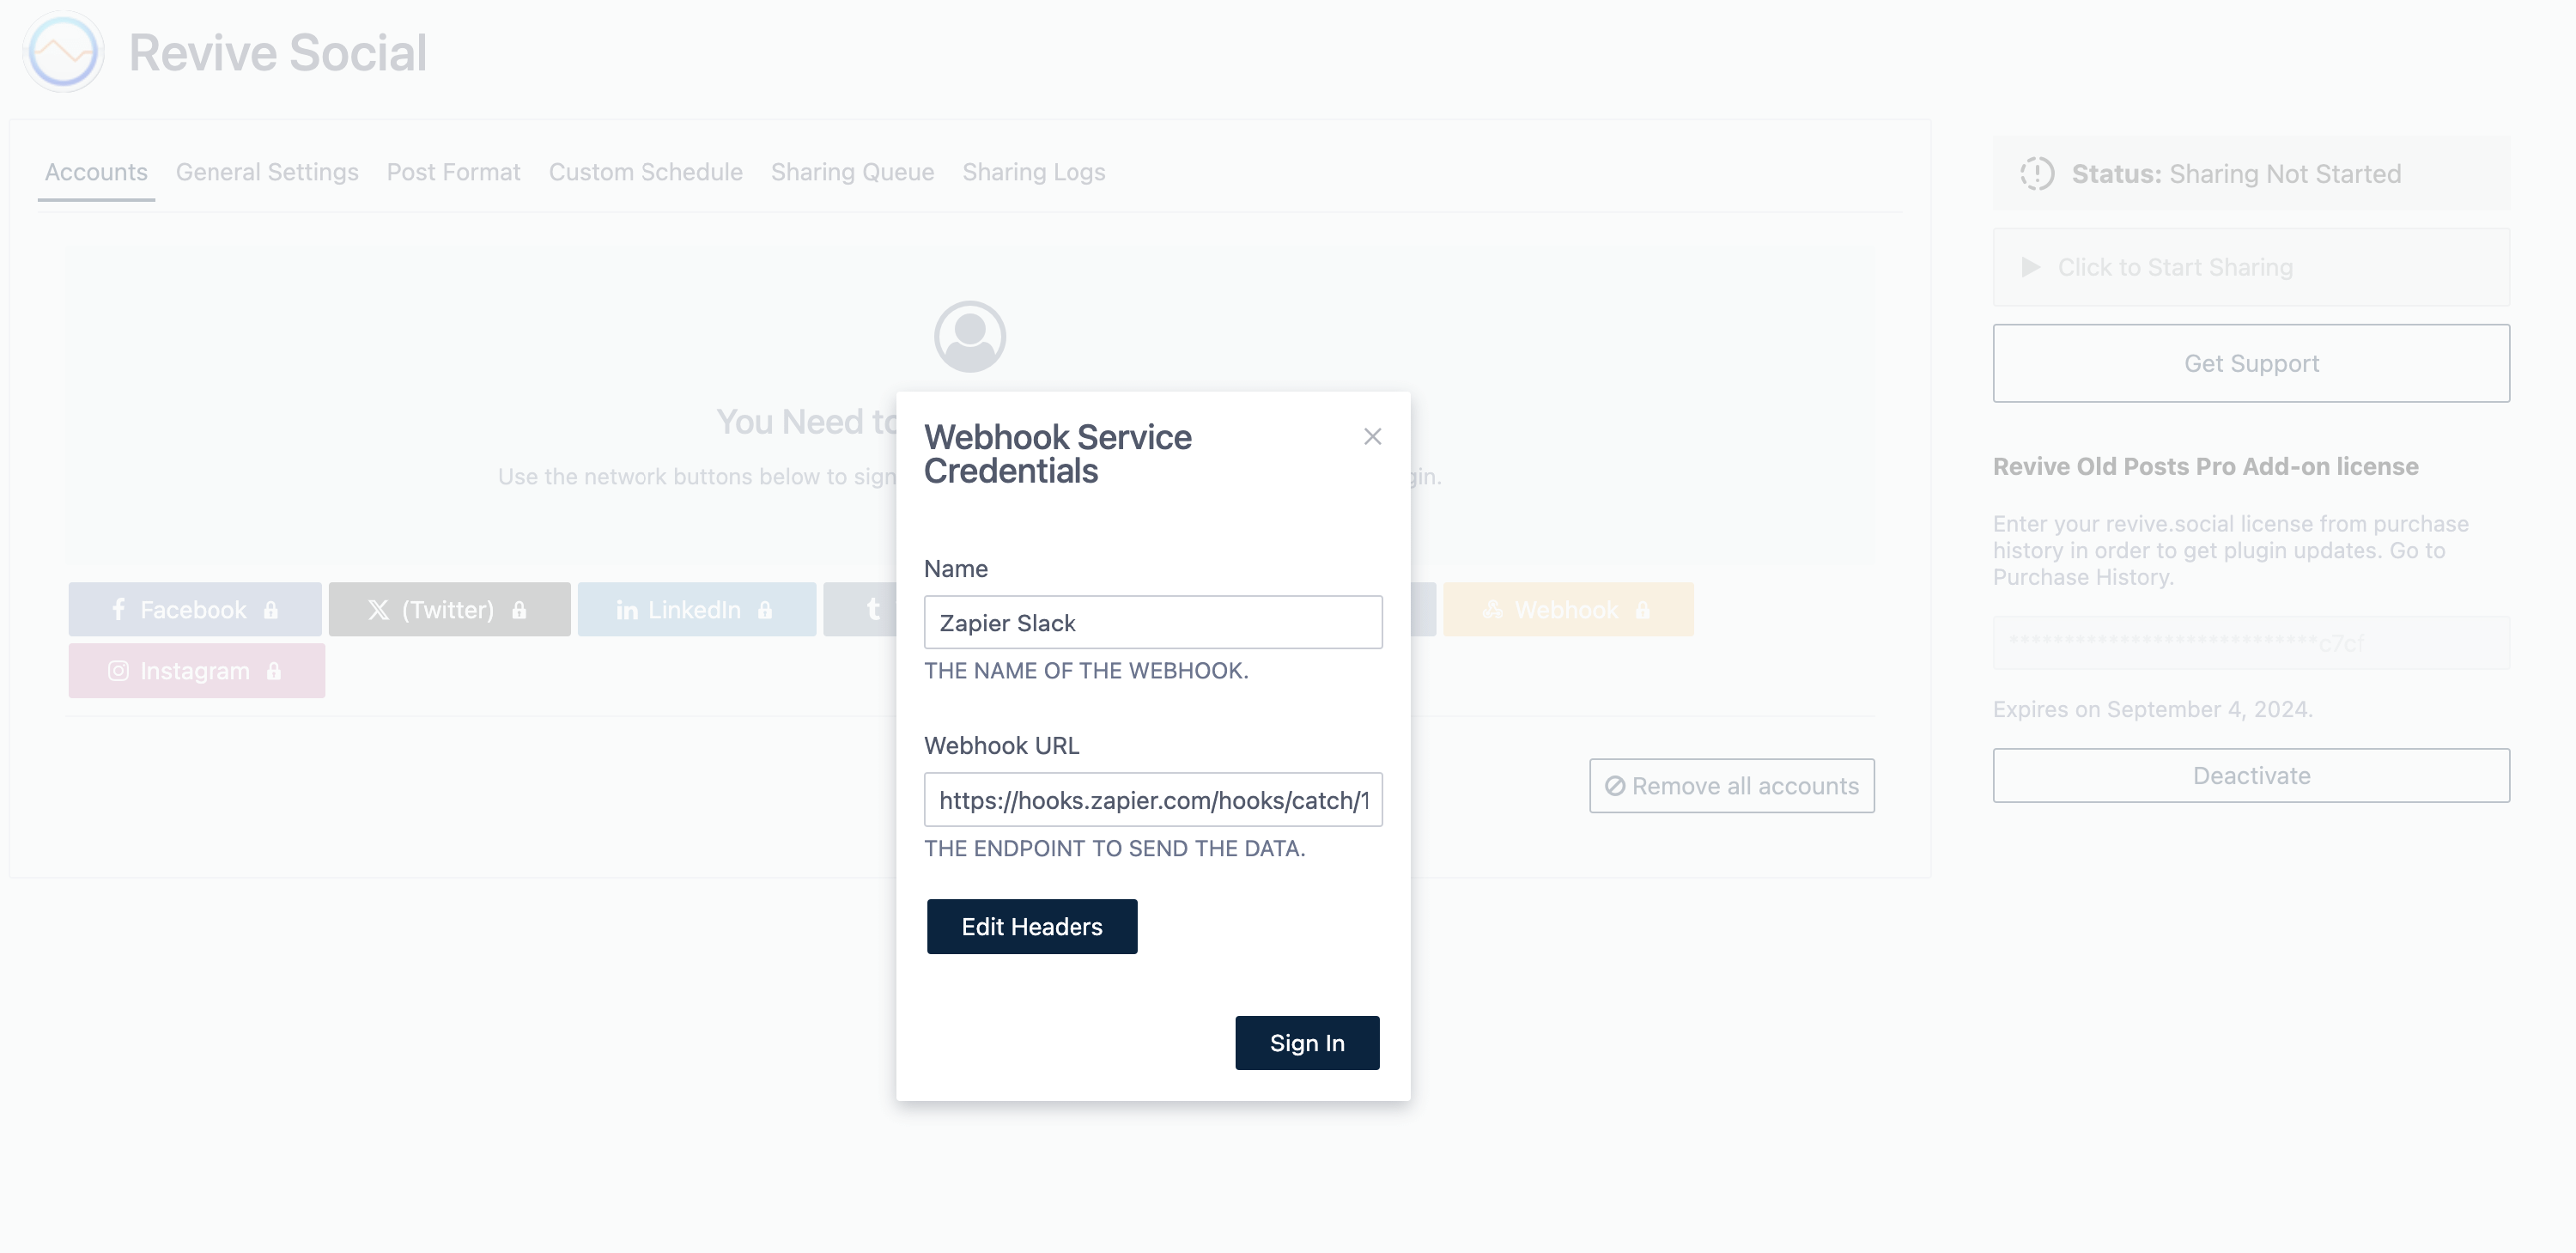Click the Webhook network button
The image size is (2576, 1253).
1567,610
